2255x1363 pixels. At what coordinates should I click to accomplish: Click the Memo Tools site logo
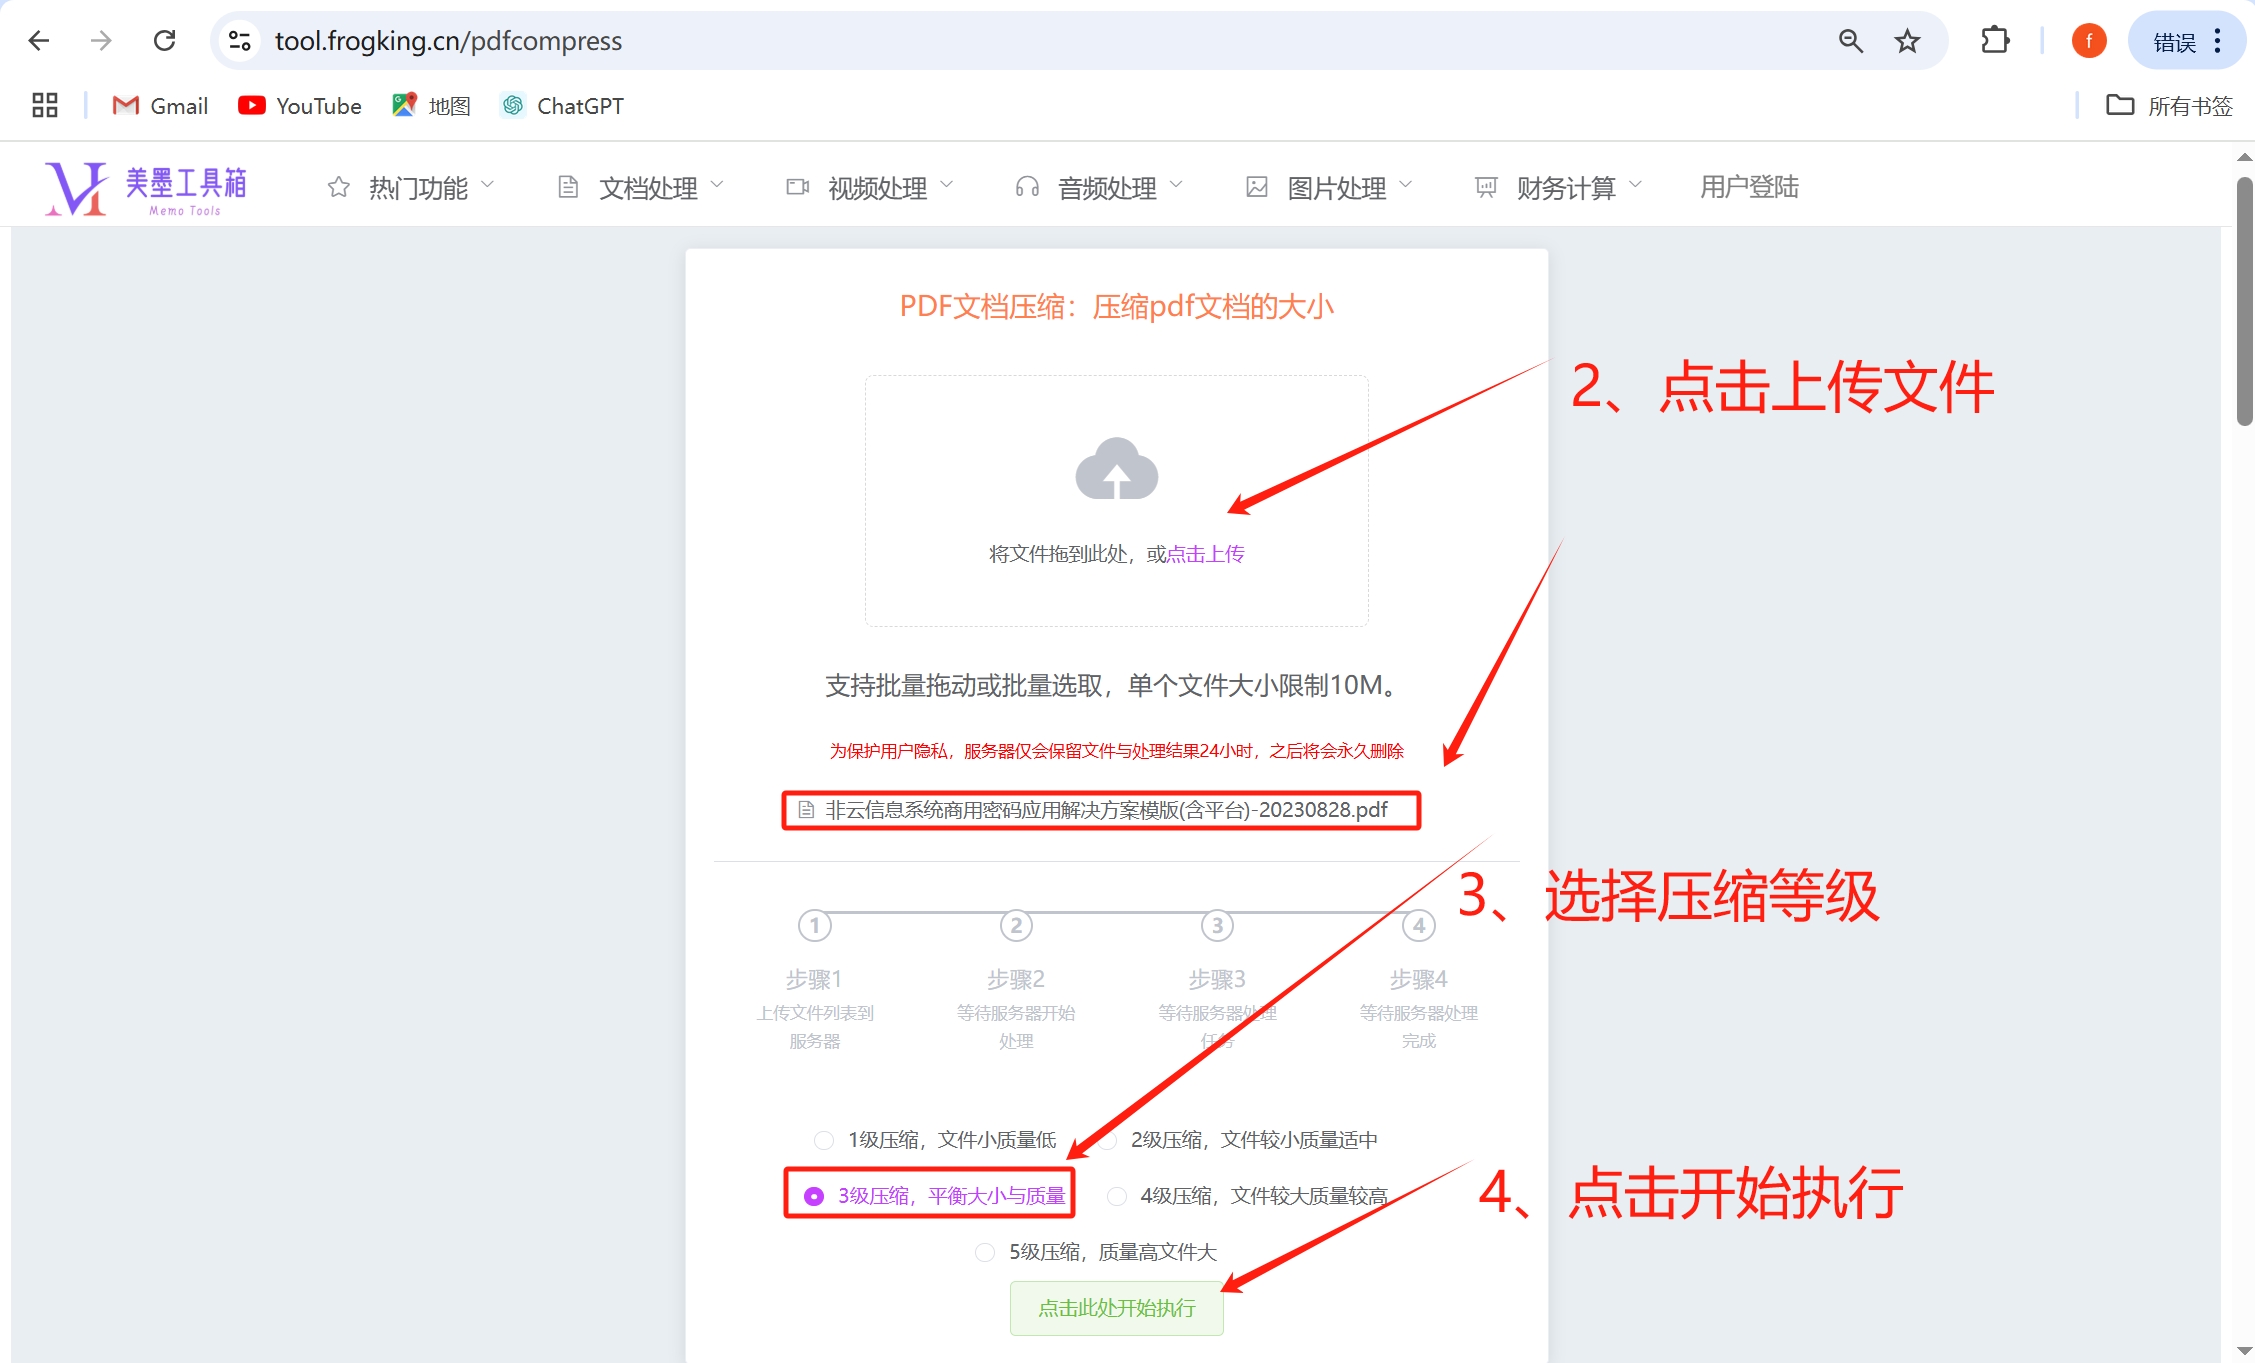click(x=146, y=188)
